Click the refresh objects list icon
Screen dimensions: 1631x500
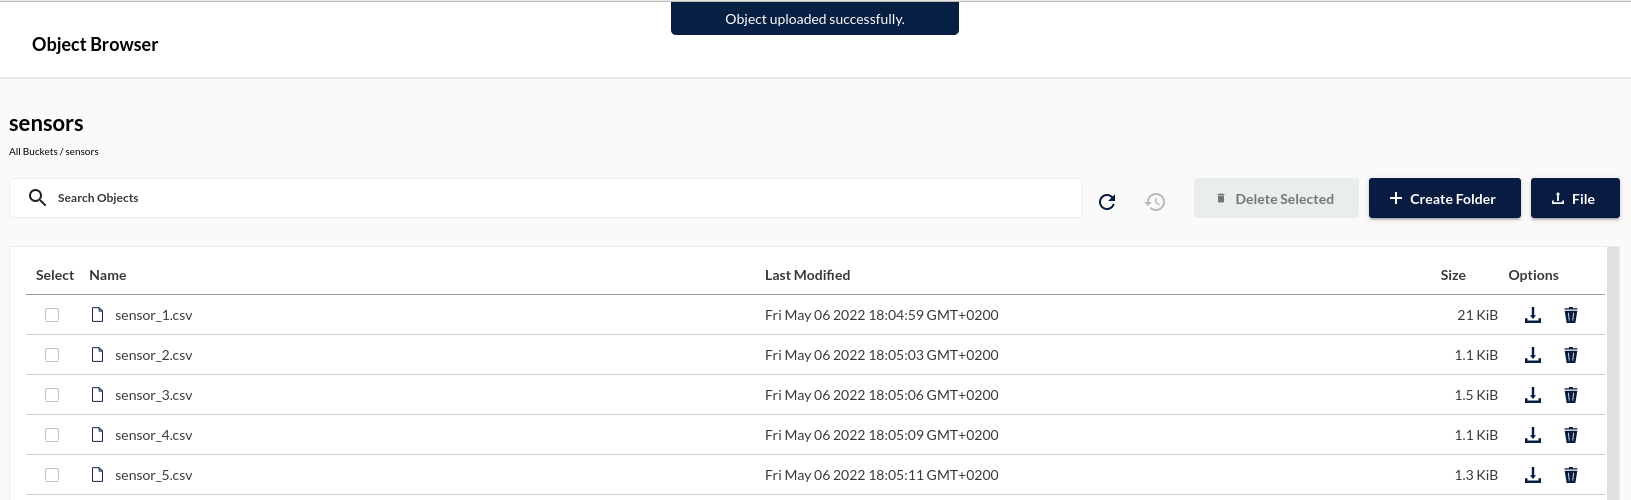pyautogui.click(x=1107, y=202)
